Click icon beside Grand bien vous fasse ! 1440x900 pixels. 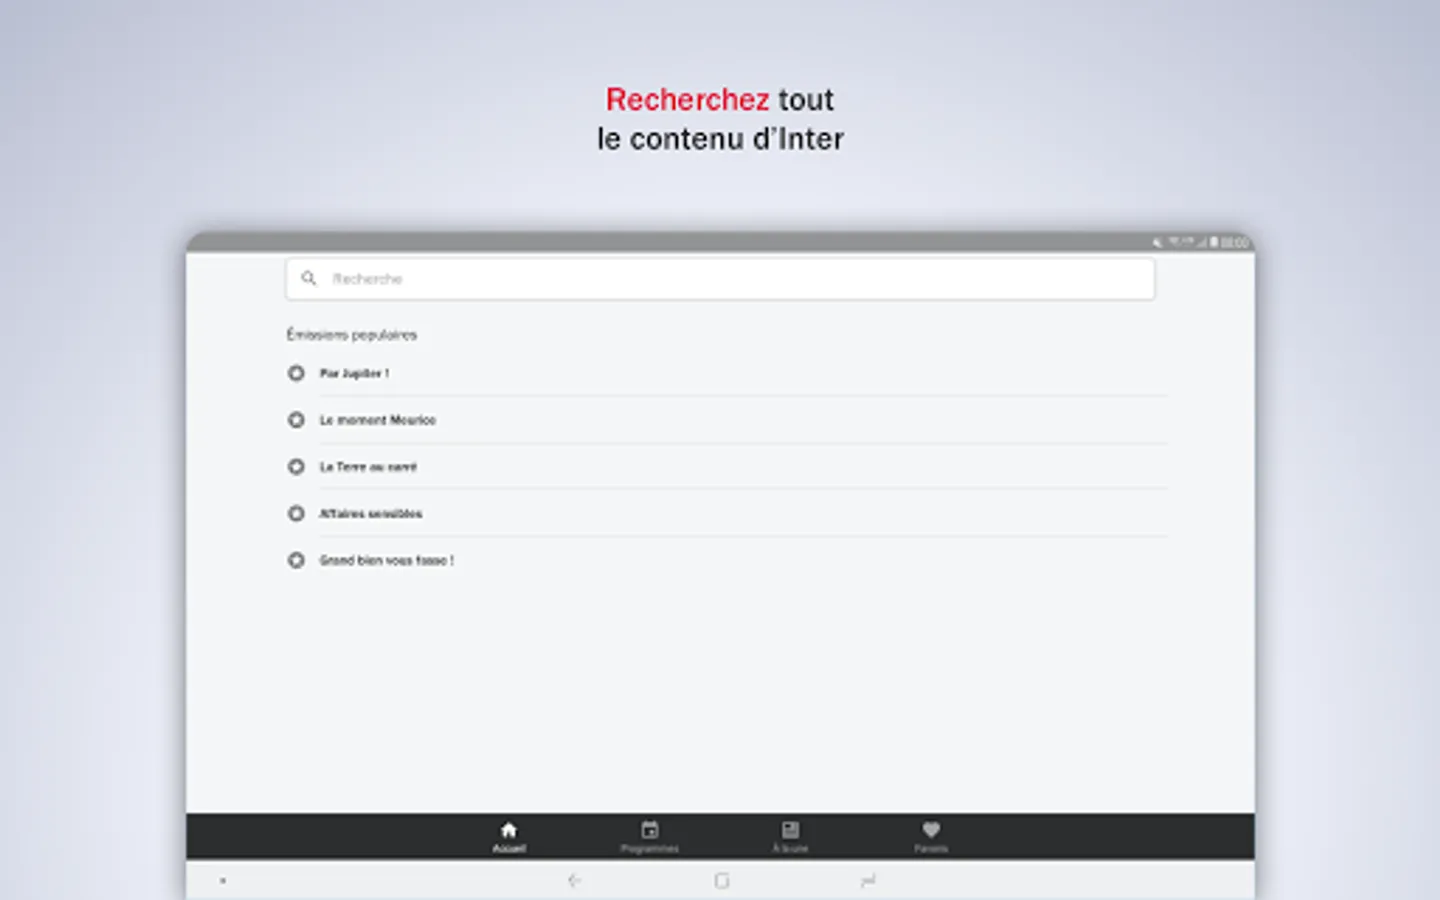[x=296, y=560]
